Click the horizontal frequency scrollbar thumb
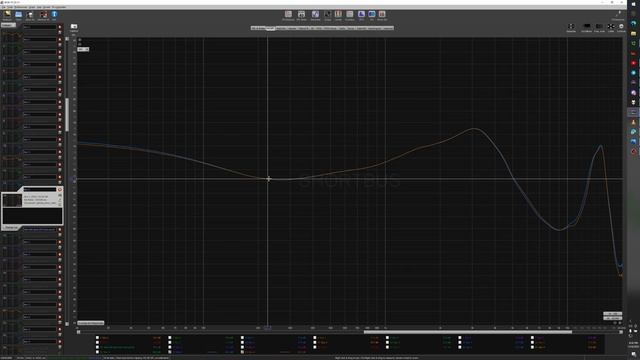The width and height of the screenshot is (640, 360). point(468,332)
